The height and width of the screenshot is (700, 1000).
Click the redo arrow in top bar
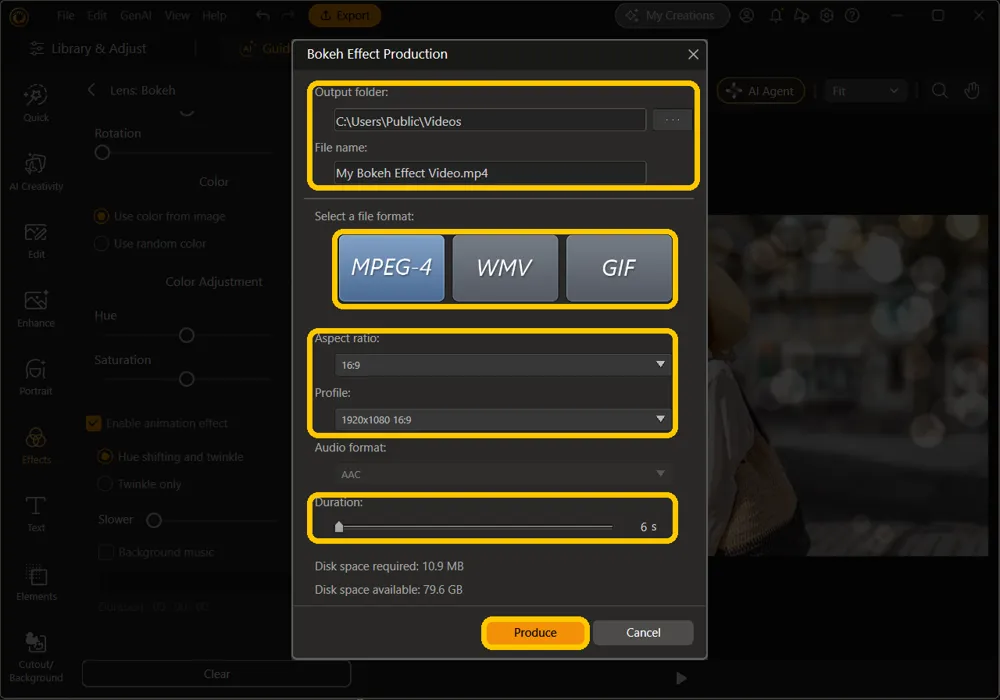(288, 15)
